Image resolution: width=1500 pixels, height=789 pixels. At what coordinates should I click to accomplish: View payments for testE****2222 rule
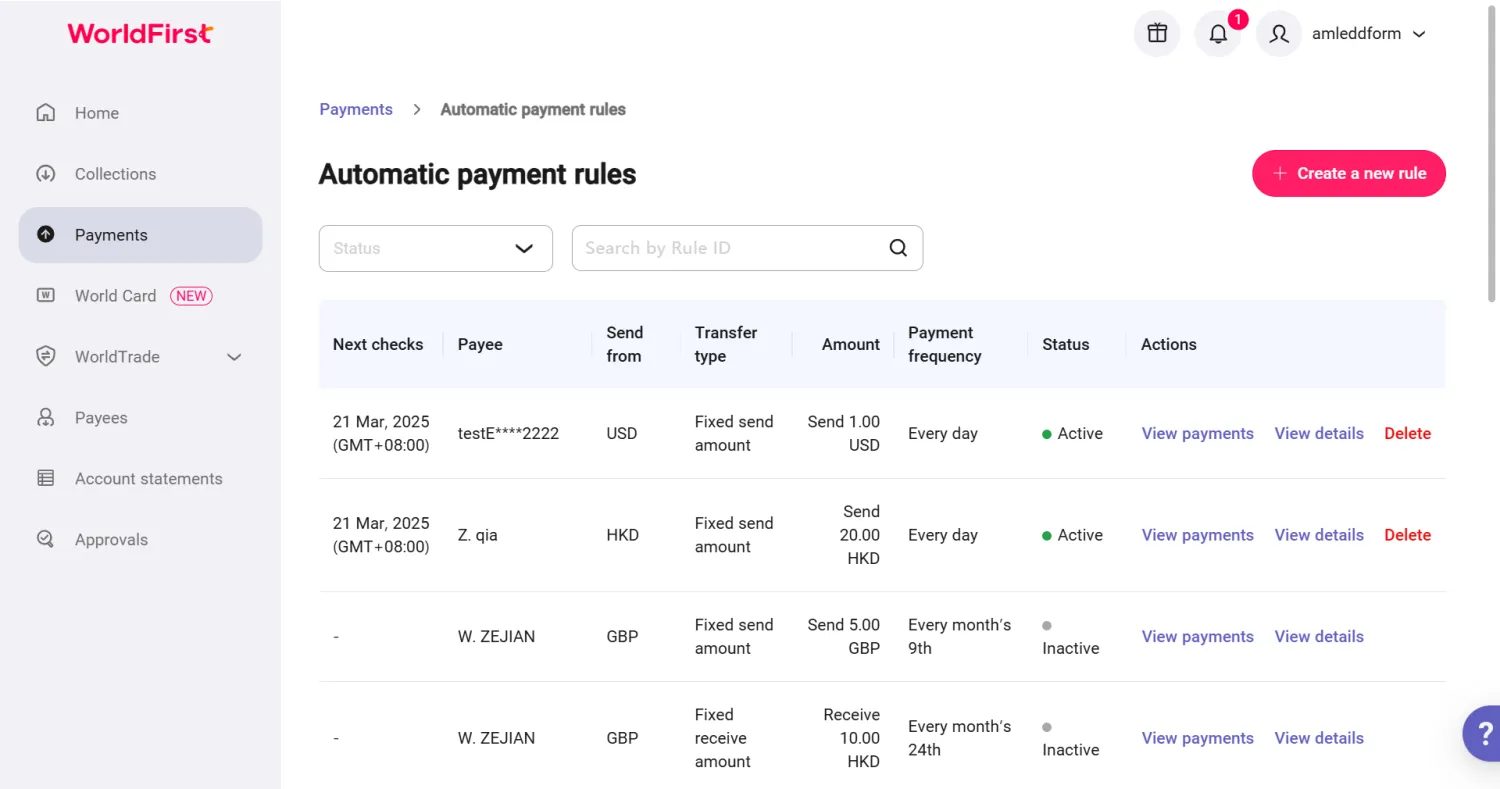(1197, 433)
